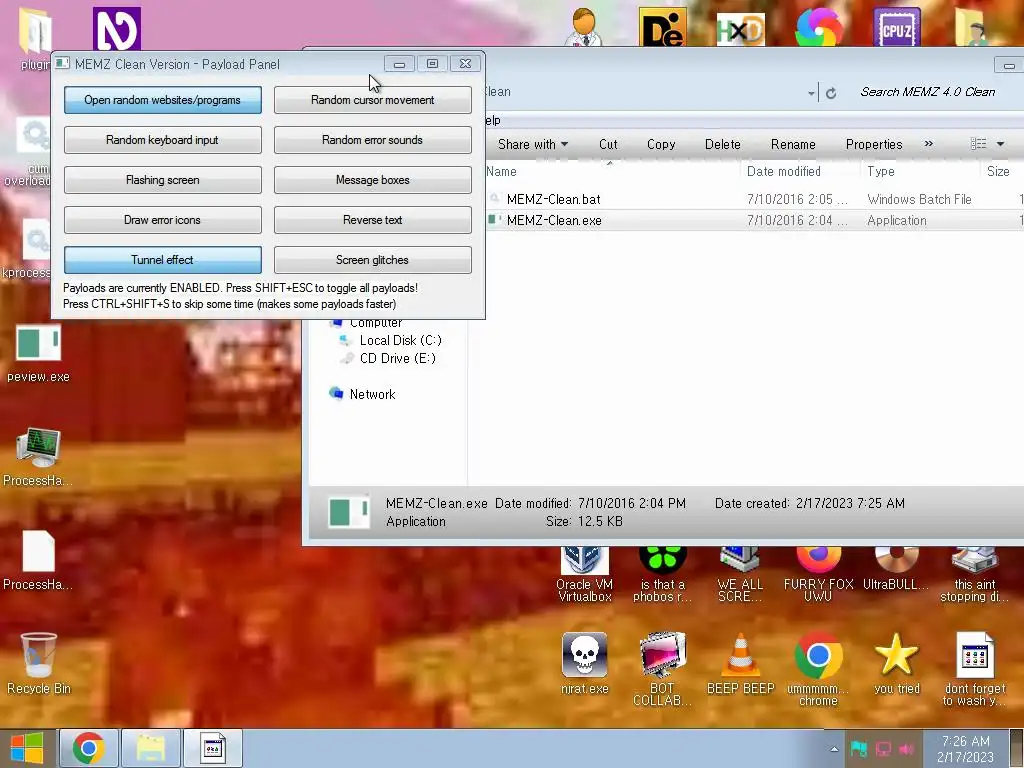
Task: Click the Oracle VM Virtualbox desktop icon
Action: pyautogui.click(x=584, y=575)
